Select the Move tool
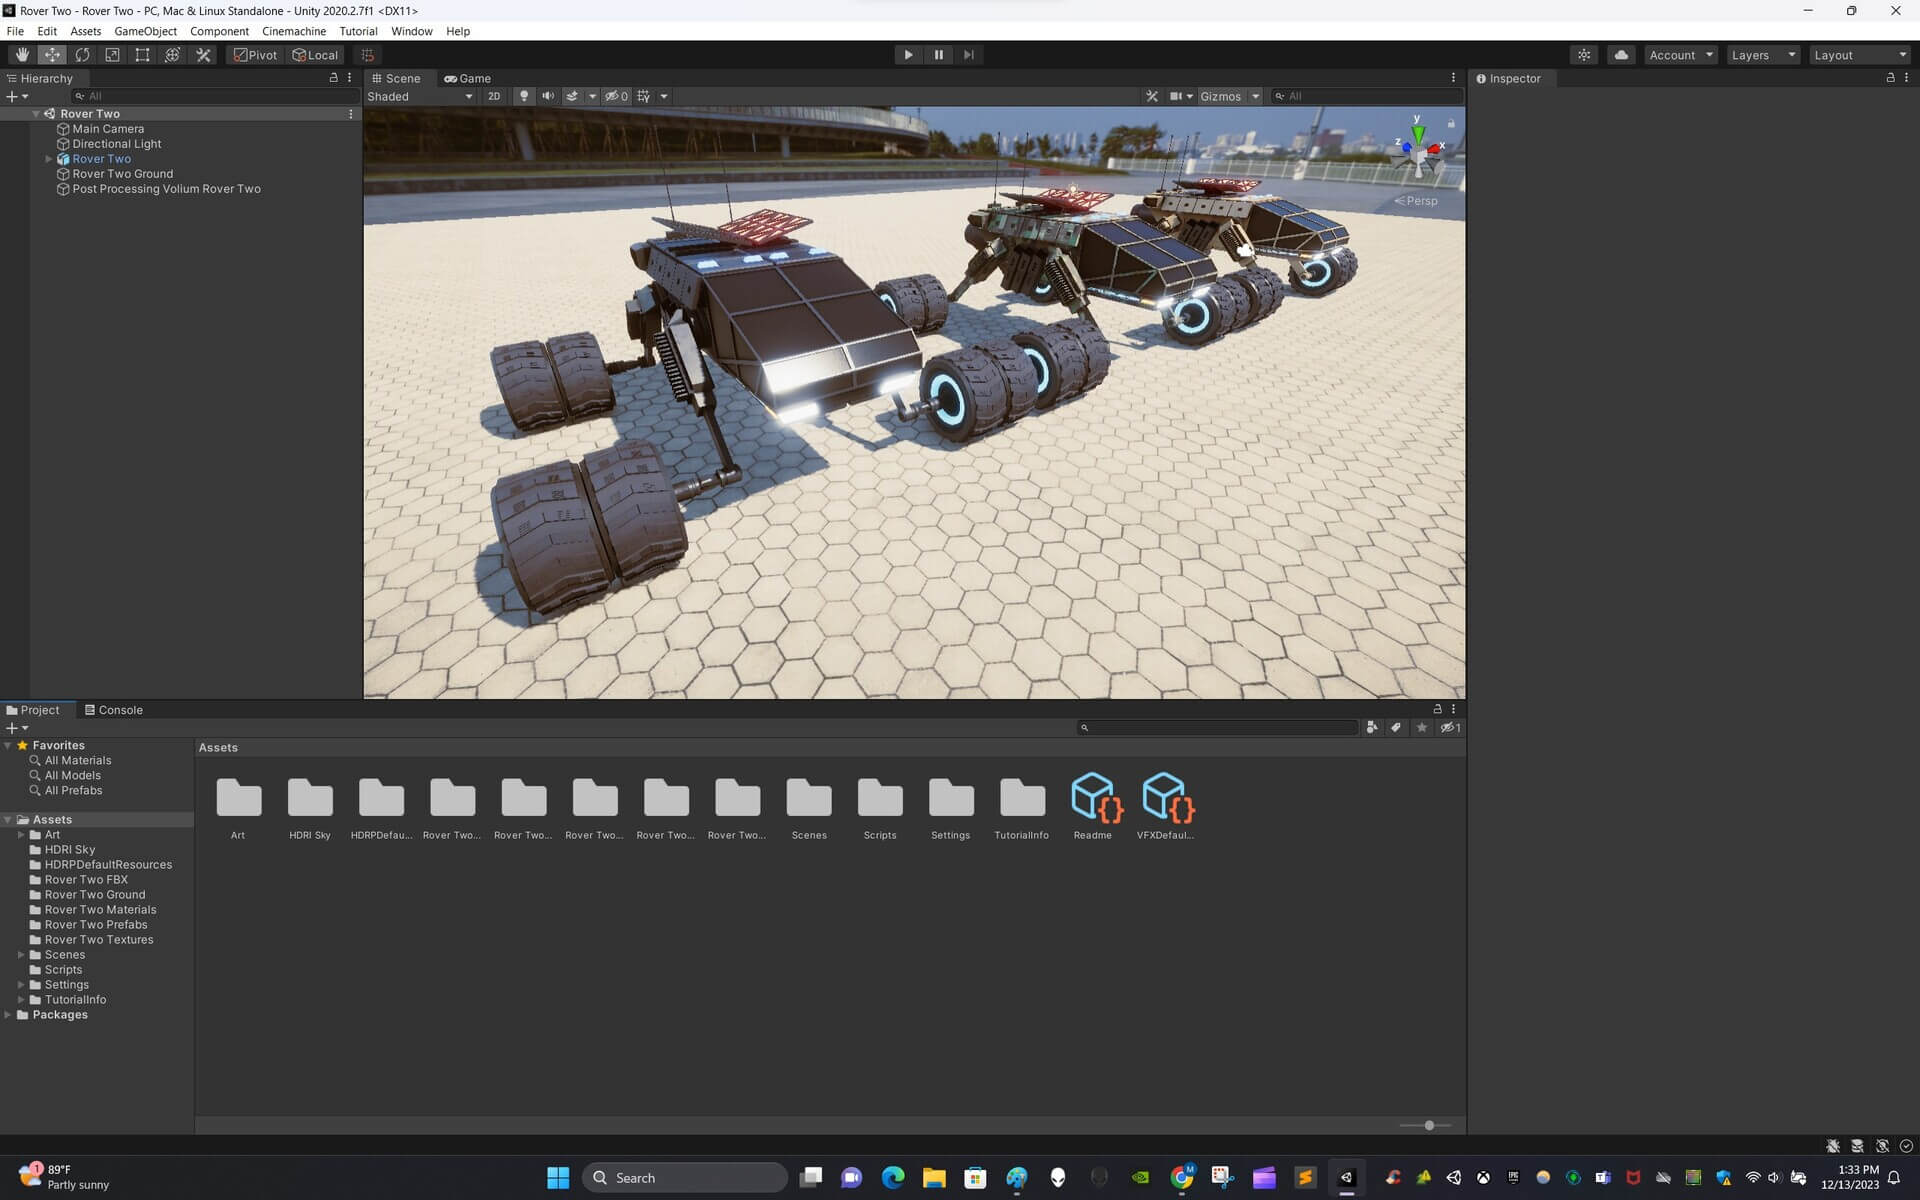 (52, 55)
